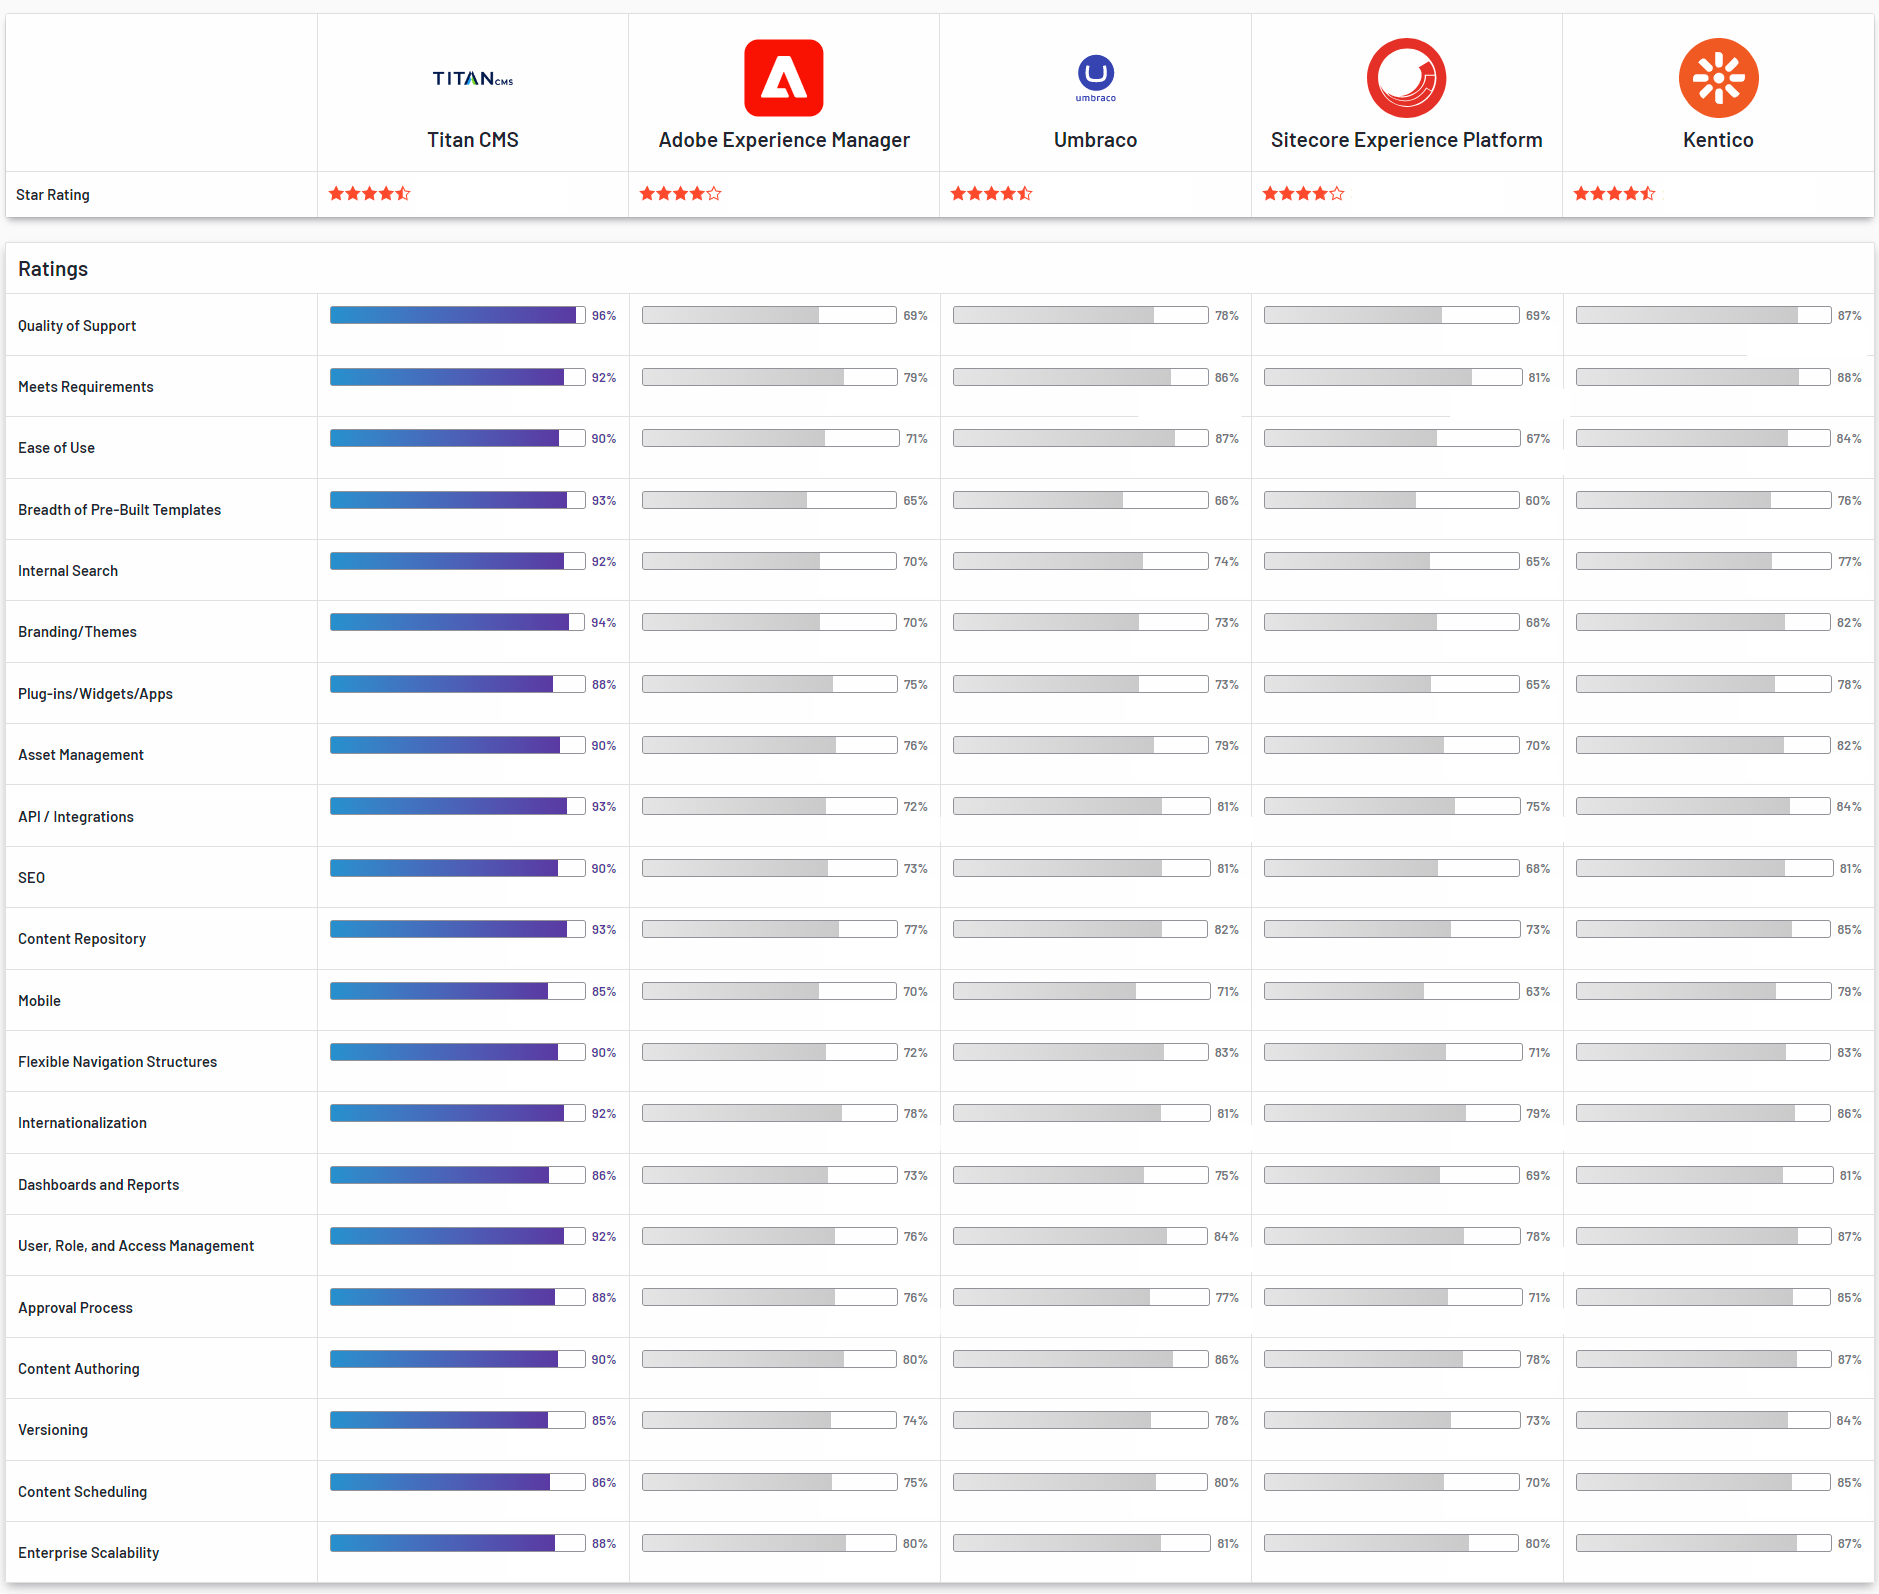Click the "SEO" rating row label
1879x1594 pixels.
[x=31, y=877]
